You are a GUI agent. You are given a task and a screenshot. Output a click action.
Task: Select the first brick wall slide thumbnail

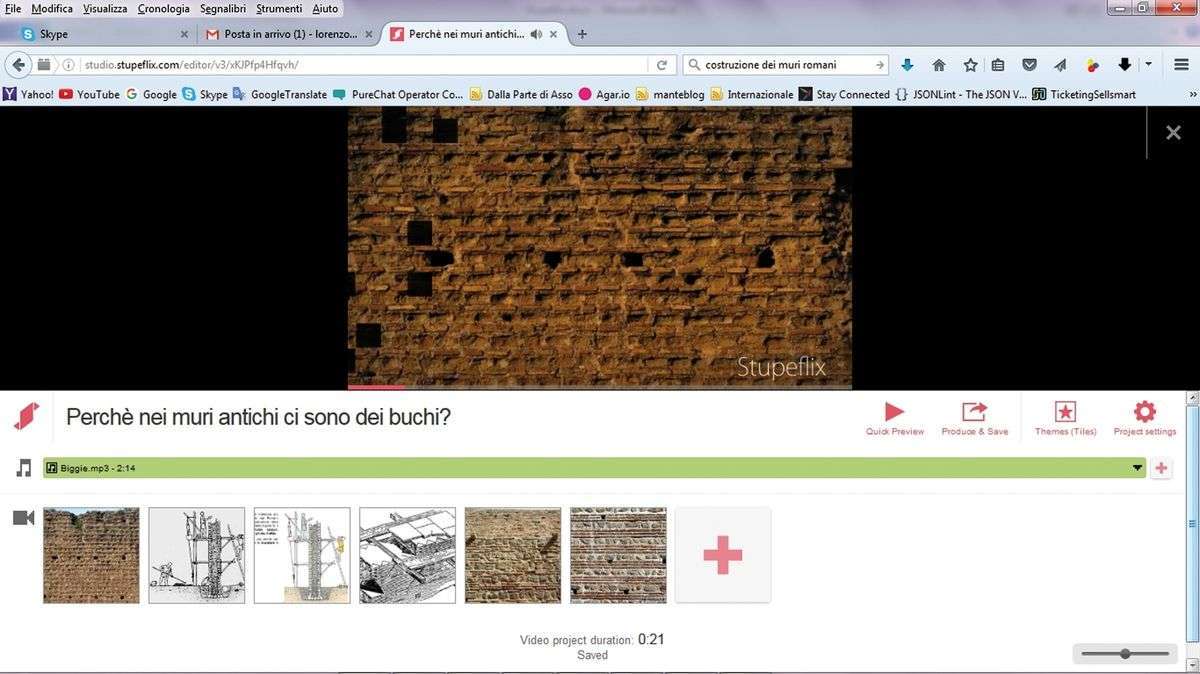click(91, 555)
